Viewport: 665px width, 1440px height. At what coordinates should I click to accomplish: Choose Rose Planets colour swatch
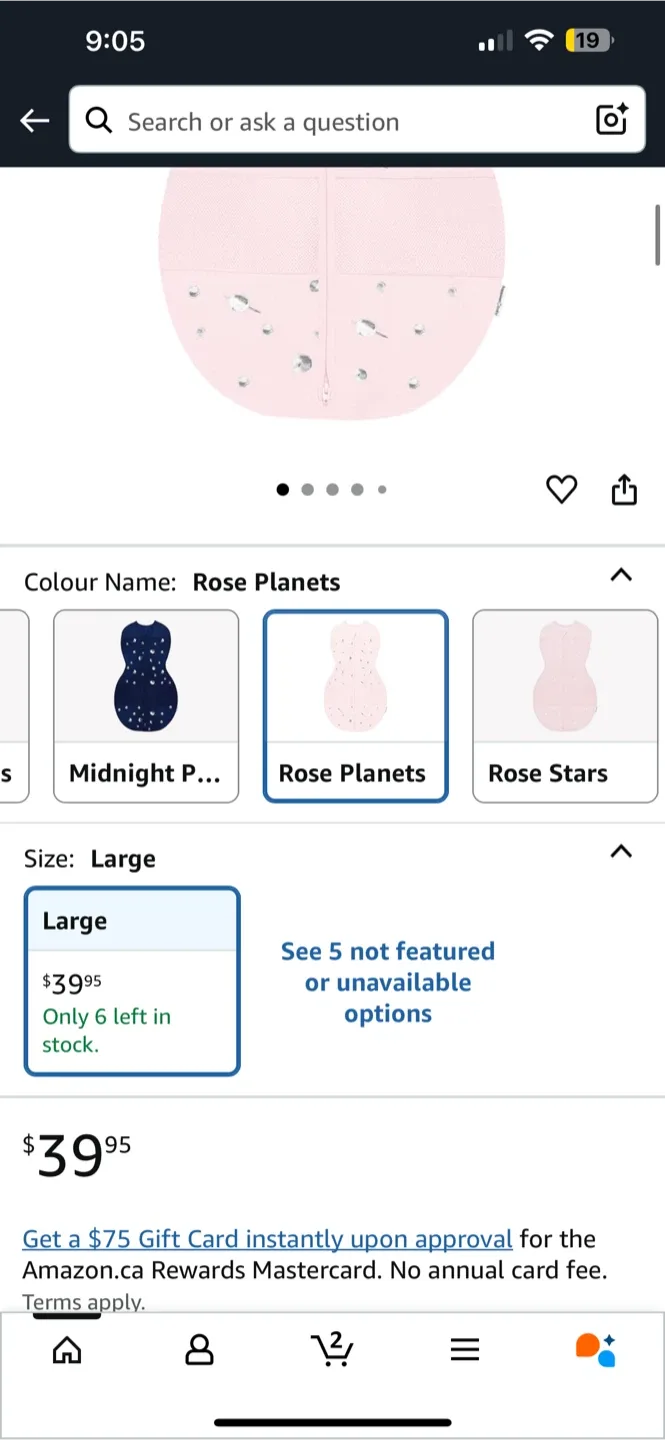[355, 705]
